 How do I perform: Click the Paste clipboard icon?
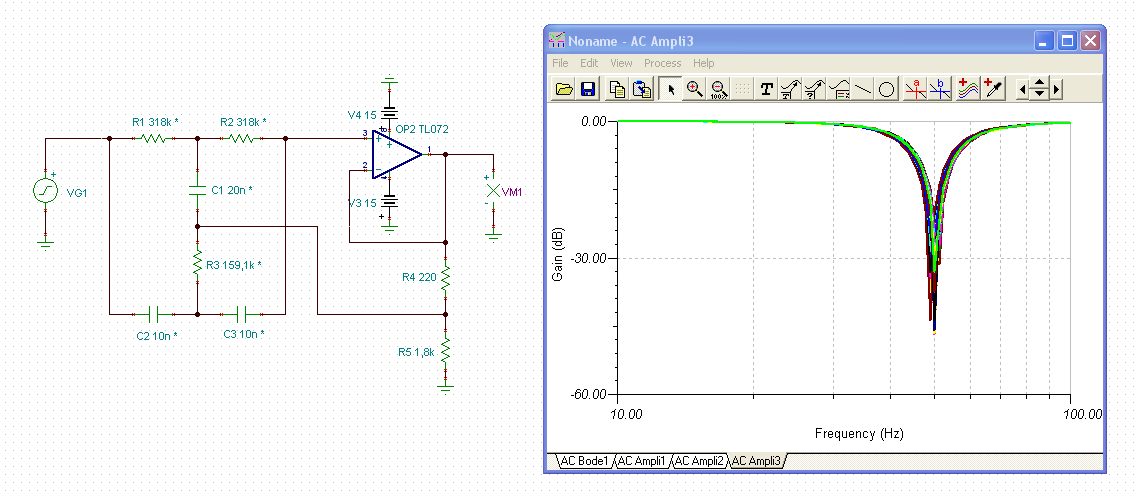point(642,89)
